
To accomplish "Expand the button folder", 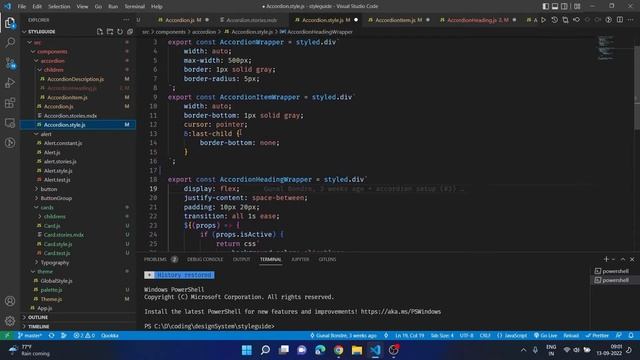I will [x=49, y=189].
